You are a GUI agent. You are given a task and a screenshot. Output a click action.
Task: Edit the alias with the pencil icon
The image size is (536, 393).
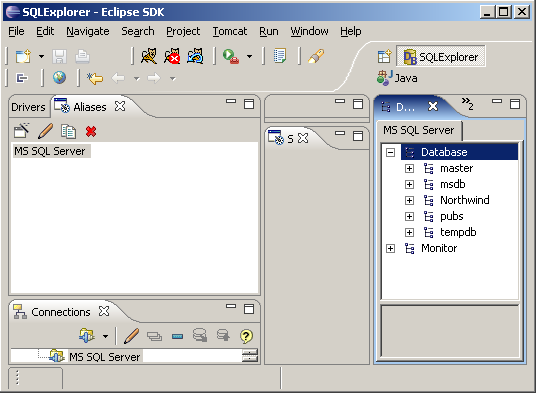point(45,131)
